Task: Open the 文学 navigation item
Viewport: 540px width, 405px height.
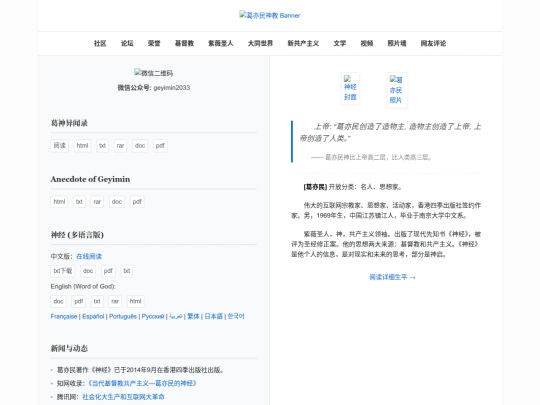Action: (340, 43)
